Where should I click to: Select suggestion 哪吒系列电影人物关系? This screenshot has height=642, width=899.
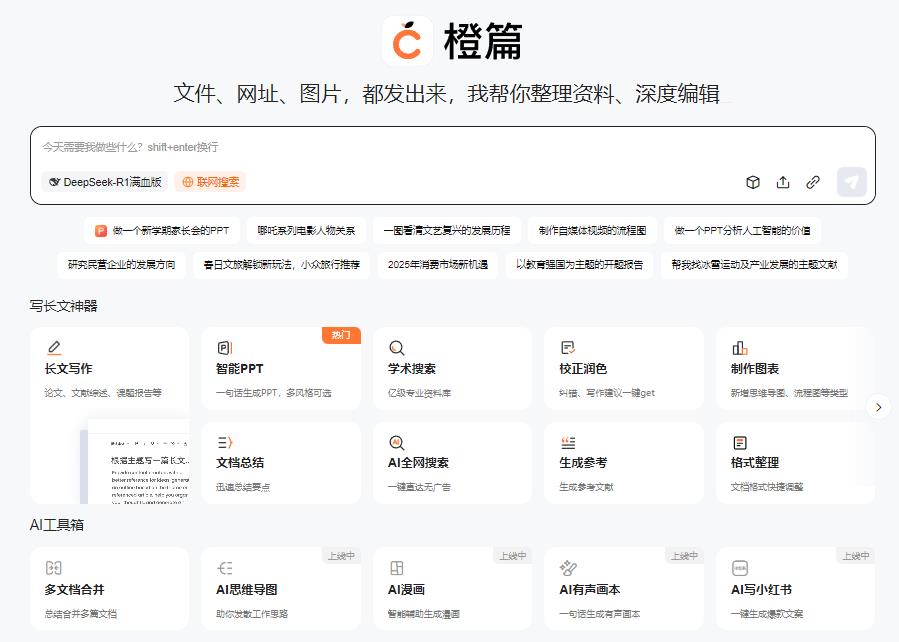coord(306,230)
